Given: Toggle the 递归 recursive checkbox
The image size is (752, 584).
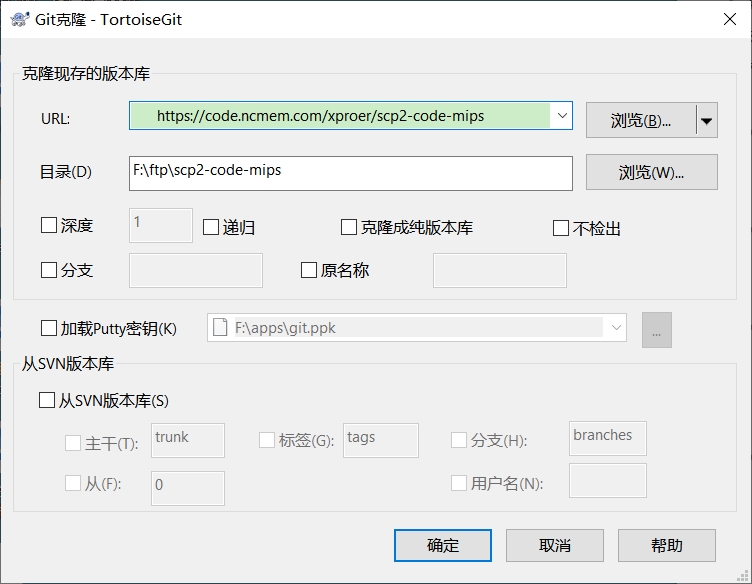Looking at the screenshot, I should (x=211, y=227).
